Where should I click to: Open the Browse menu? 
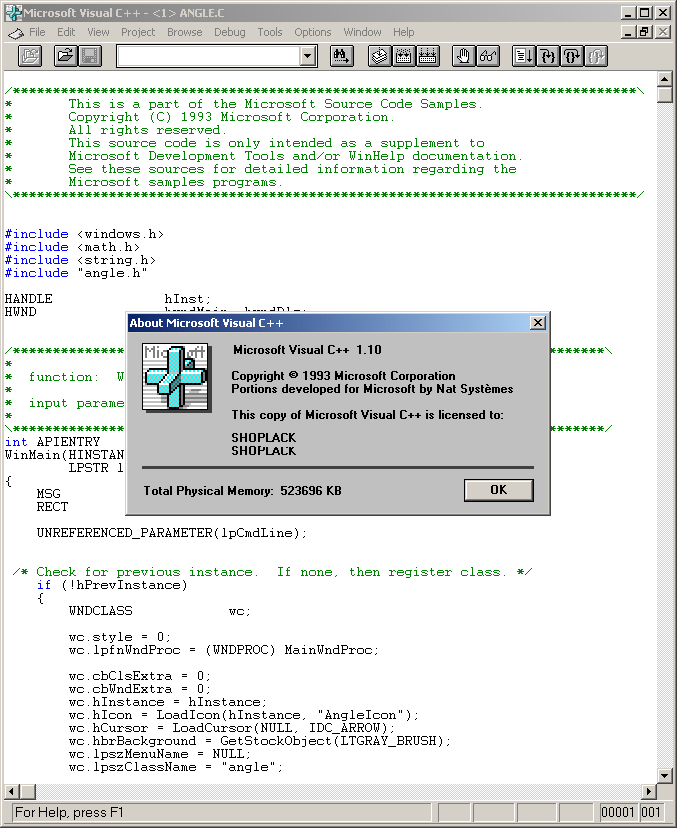(184, 32)
